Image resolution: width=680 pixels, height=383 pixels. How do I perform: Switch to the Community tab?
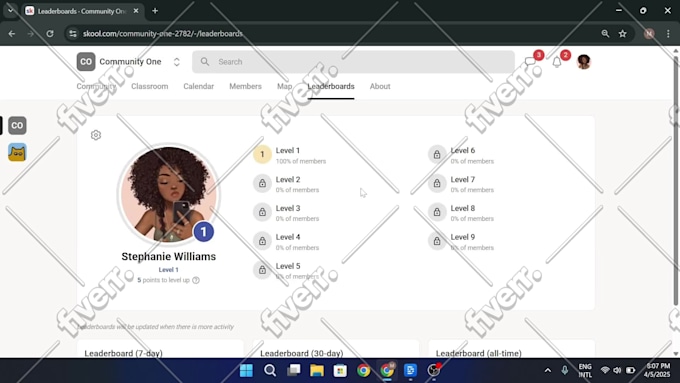[x=96, y=86]
